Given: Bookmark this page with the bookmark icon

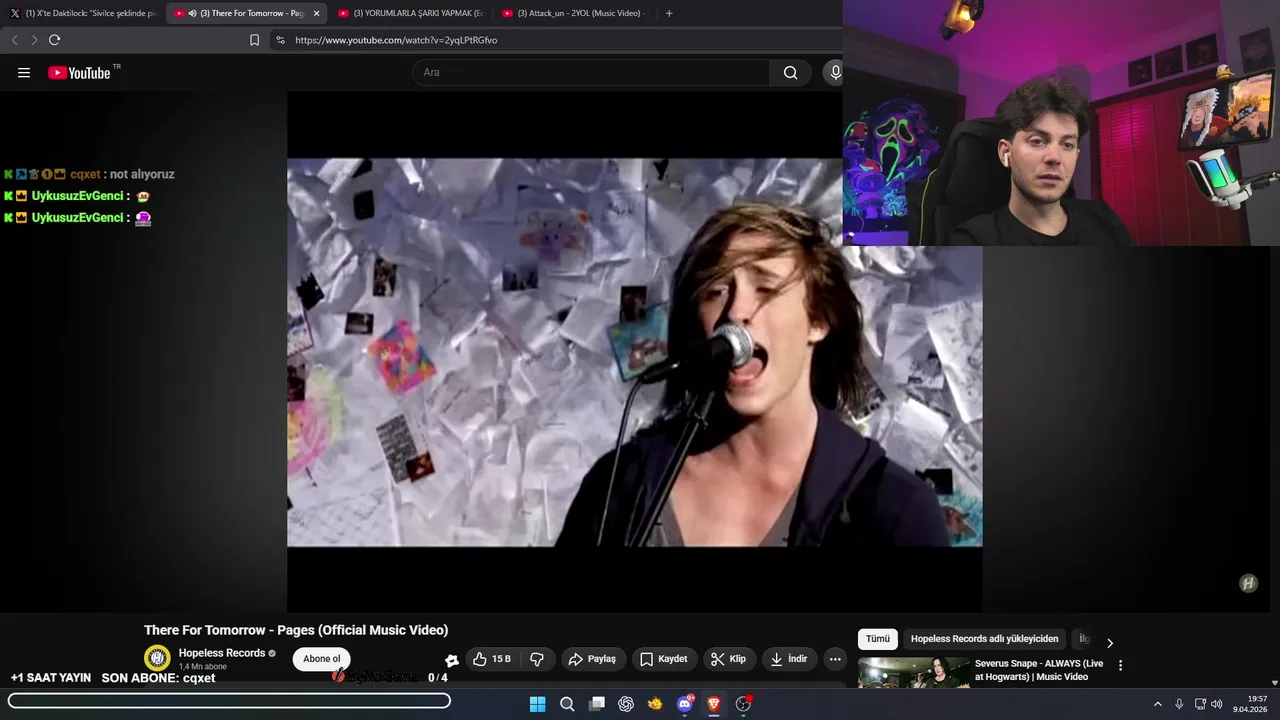Looking at the screenshot, I should 254,40.
